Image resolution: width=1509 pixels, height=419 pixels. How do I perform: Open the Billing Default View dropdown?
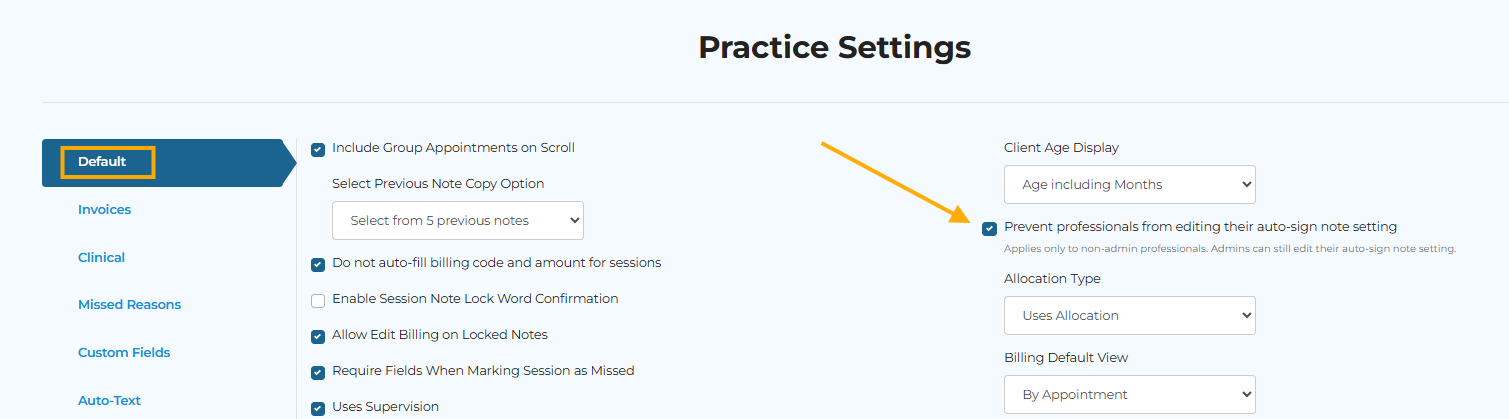1130,394
